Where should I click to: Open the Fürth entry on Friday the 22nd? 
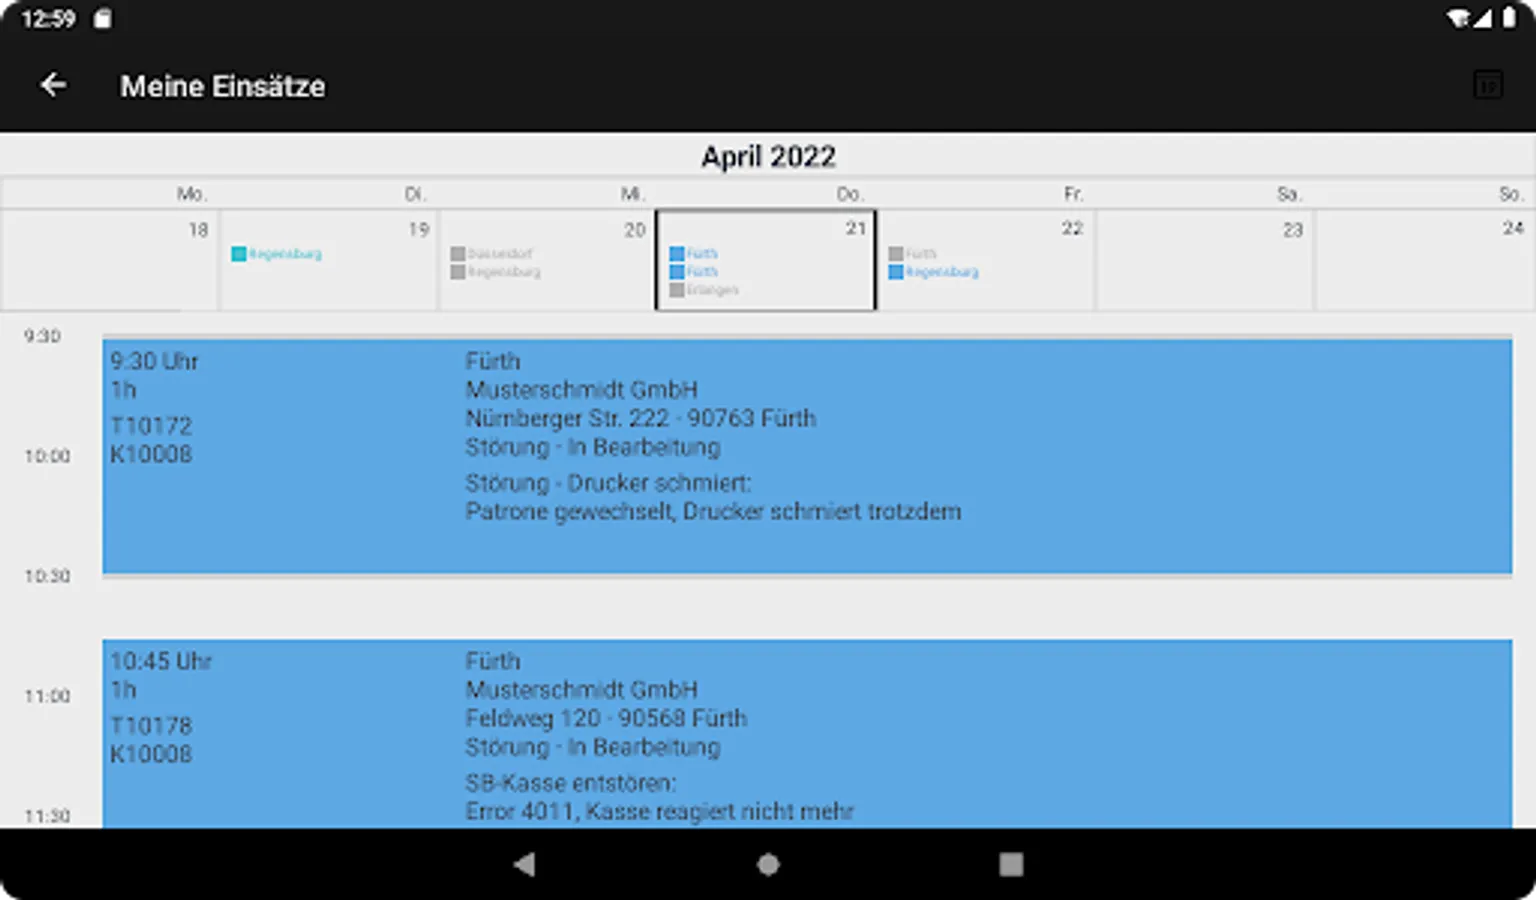[x=913, y=254]
